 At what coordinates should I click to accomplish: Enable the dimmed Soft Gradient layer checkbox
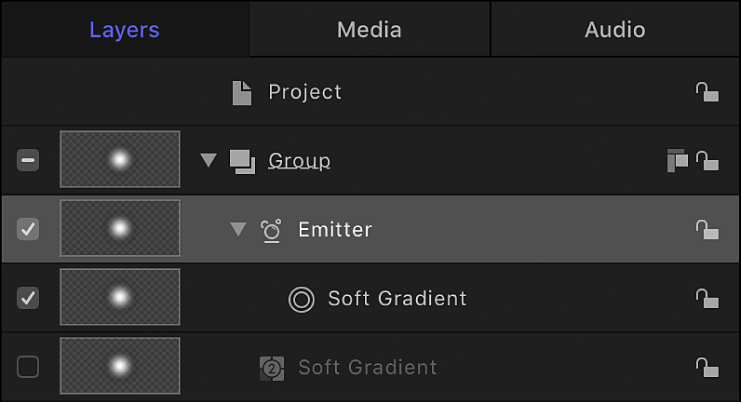[29, 367]
